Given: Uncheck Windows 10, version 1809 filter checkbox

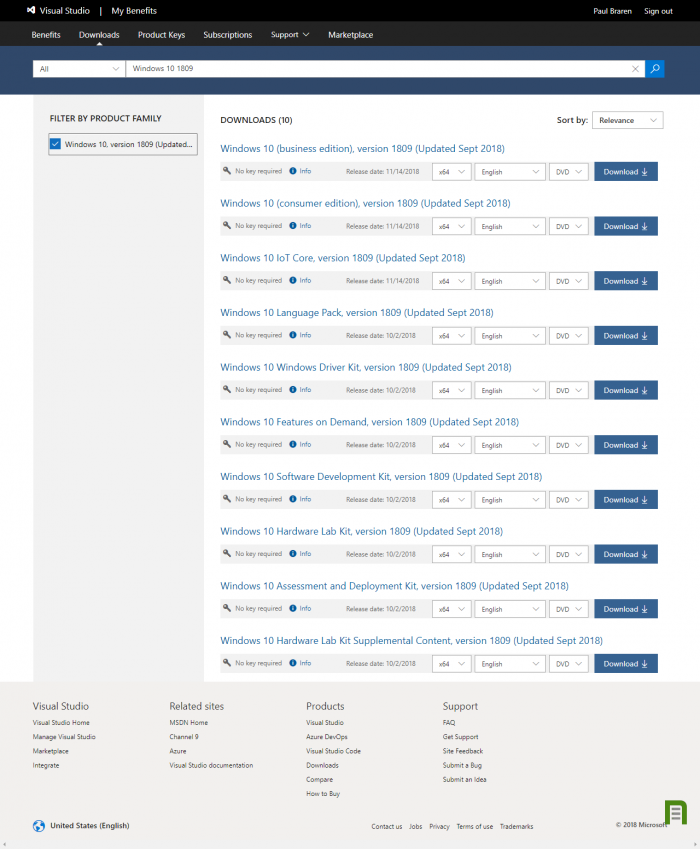Looking at the screenshot, I should coord(55,144).
